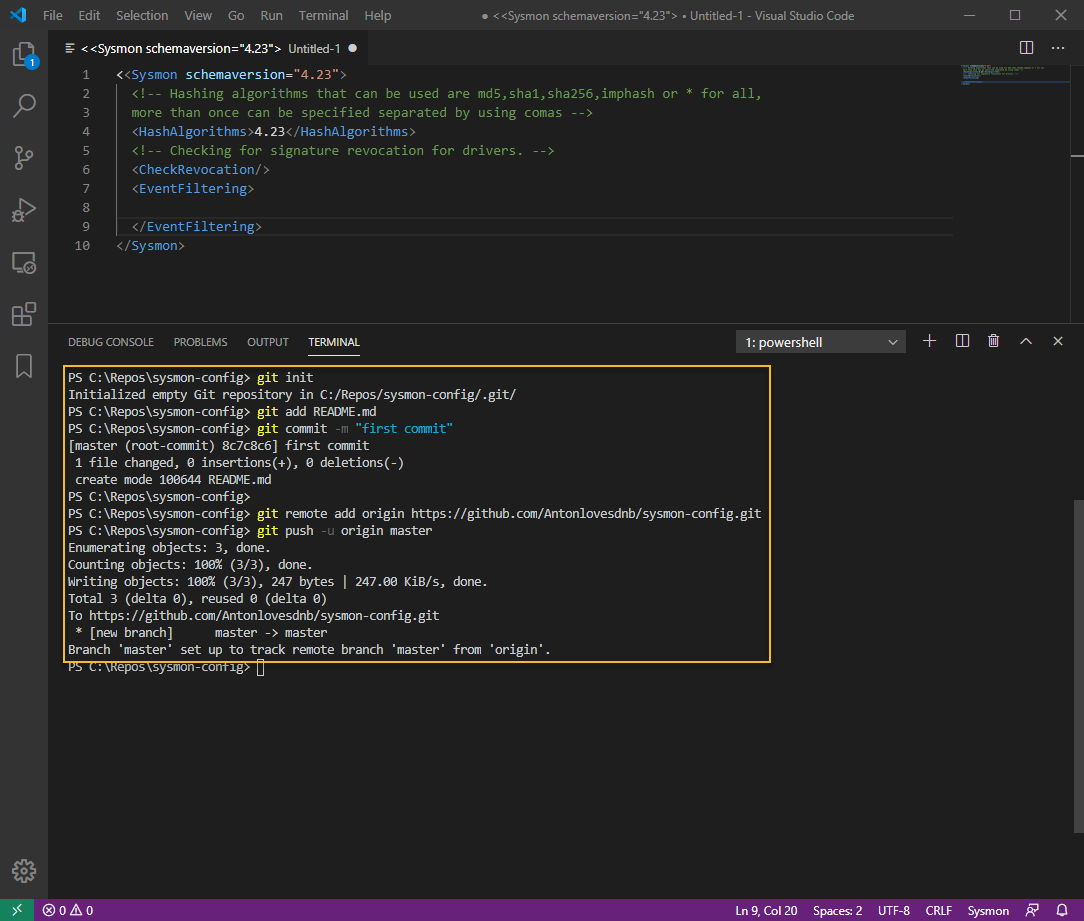Viewport: 1084px width, 921px height.
Task: Open editor More Actions ellipsis menu
Action: click(1058, 48)
